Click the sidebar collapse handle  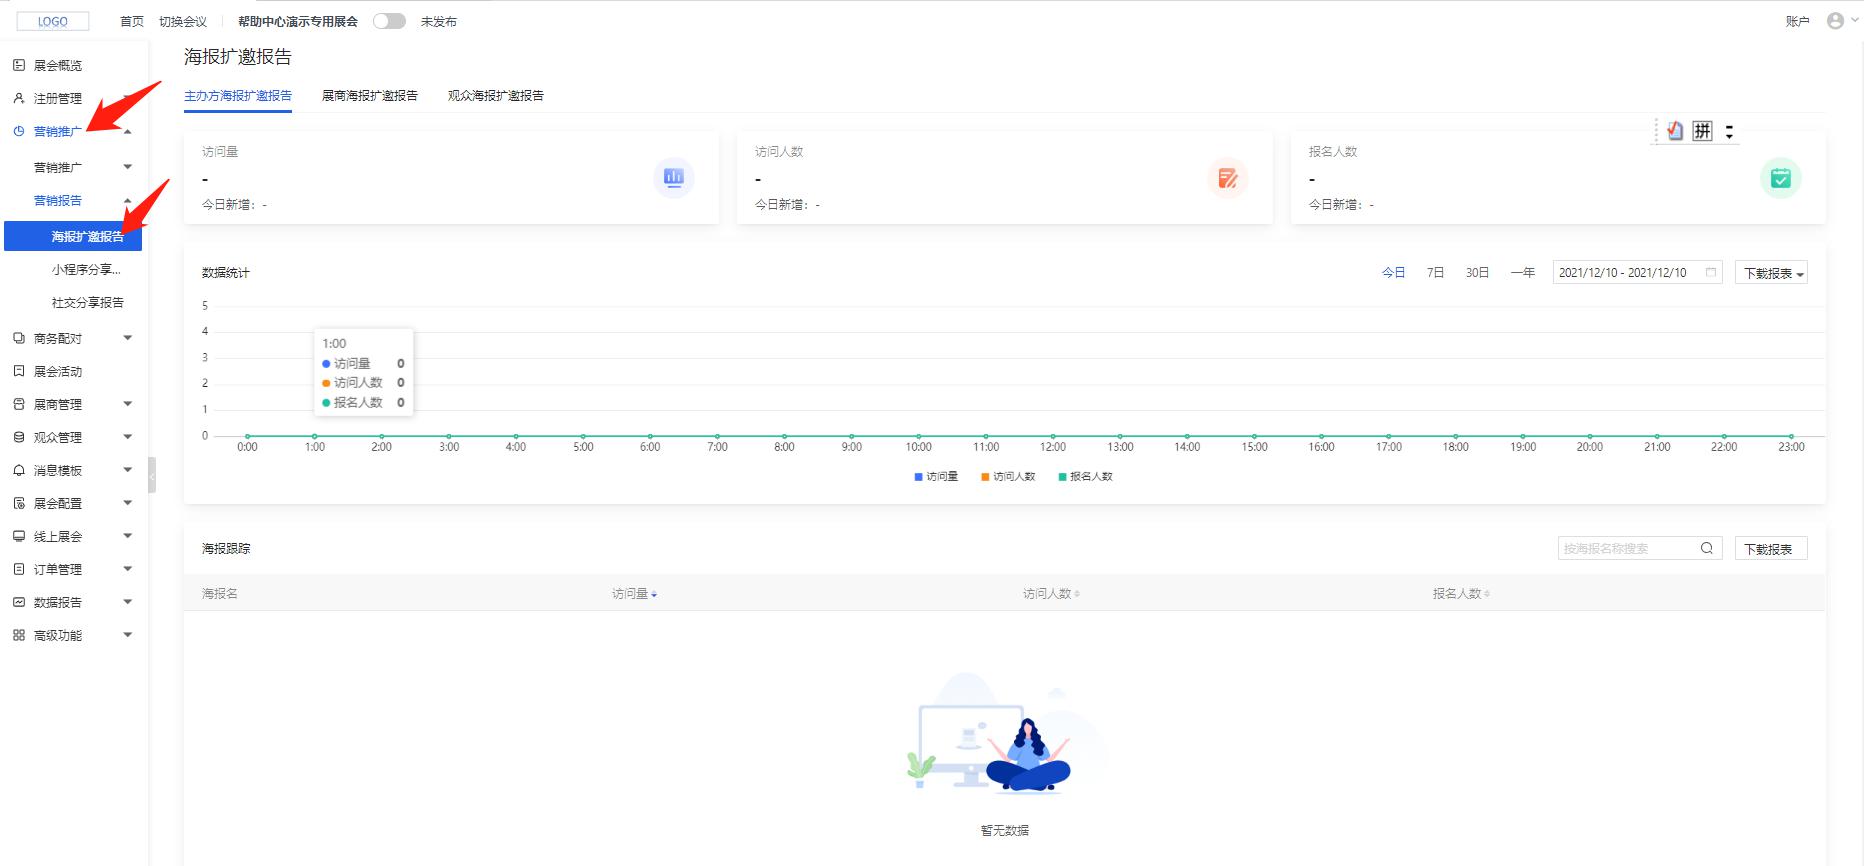pyautogui.click(x=152, y=476)
